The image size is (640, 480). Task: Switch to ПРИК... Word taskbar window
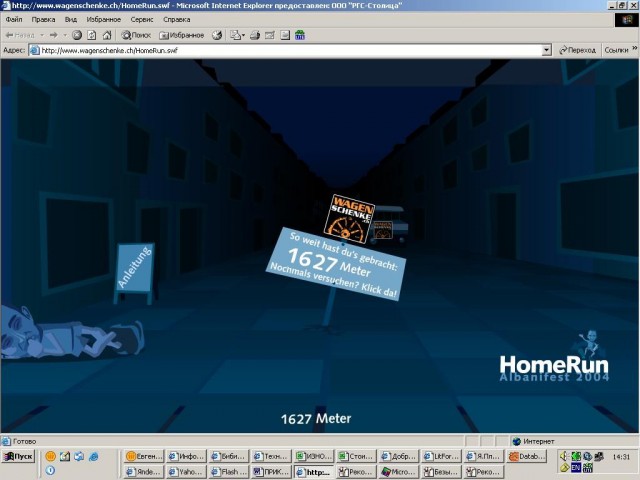tap(271, 471)
